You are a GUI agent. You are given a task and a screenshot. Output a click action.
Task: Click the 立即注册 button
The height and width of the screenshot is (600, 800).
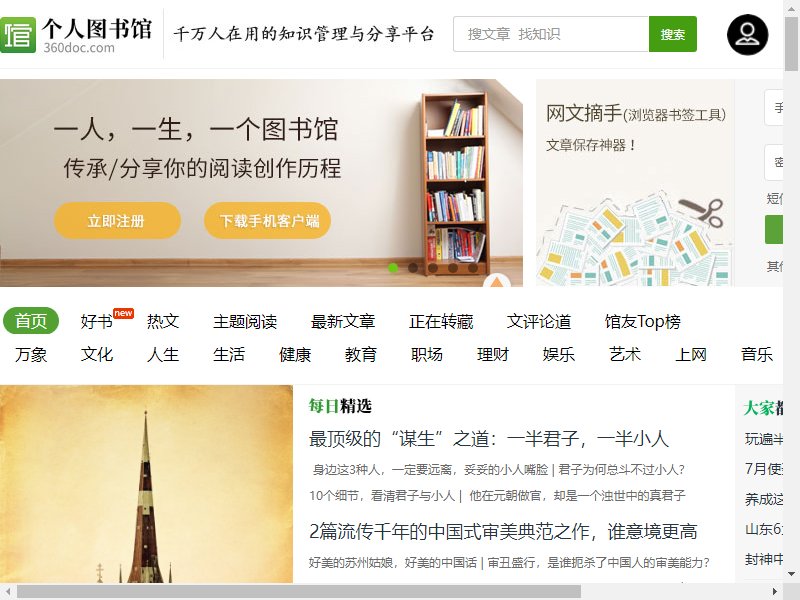pyautogui.click(x=117, y=220)
